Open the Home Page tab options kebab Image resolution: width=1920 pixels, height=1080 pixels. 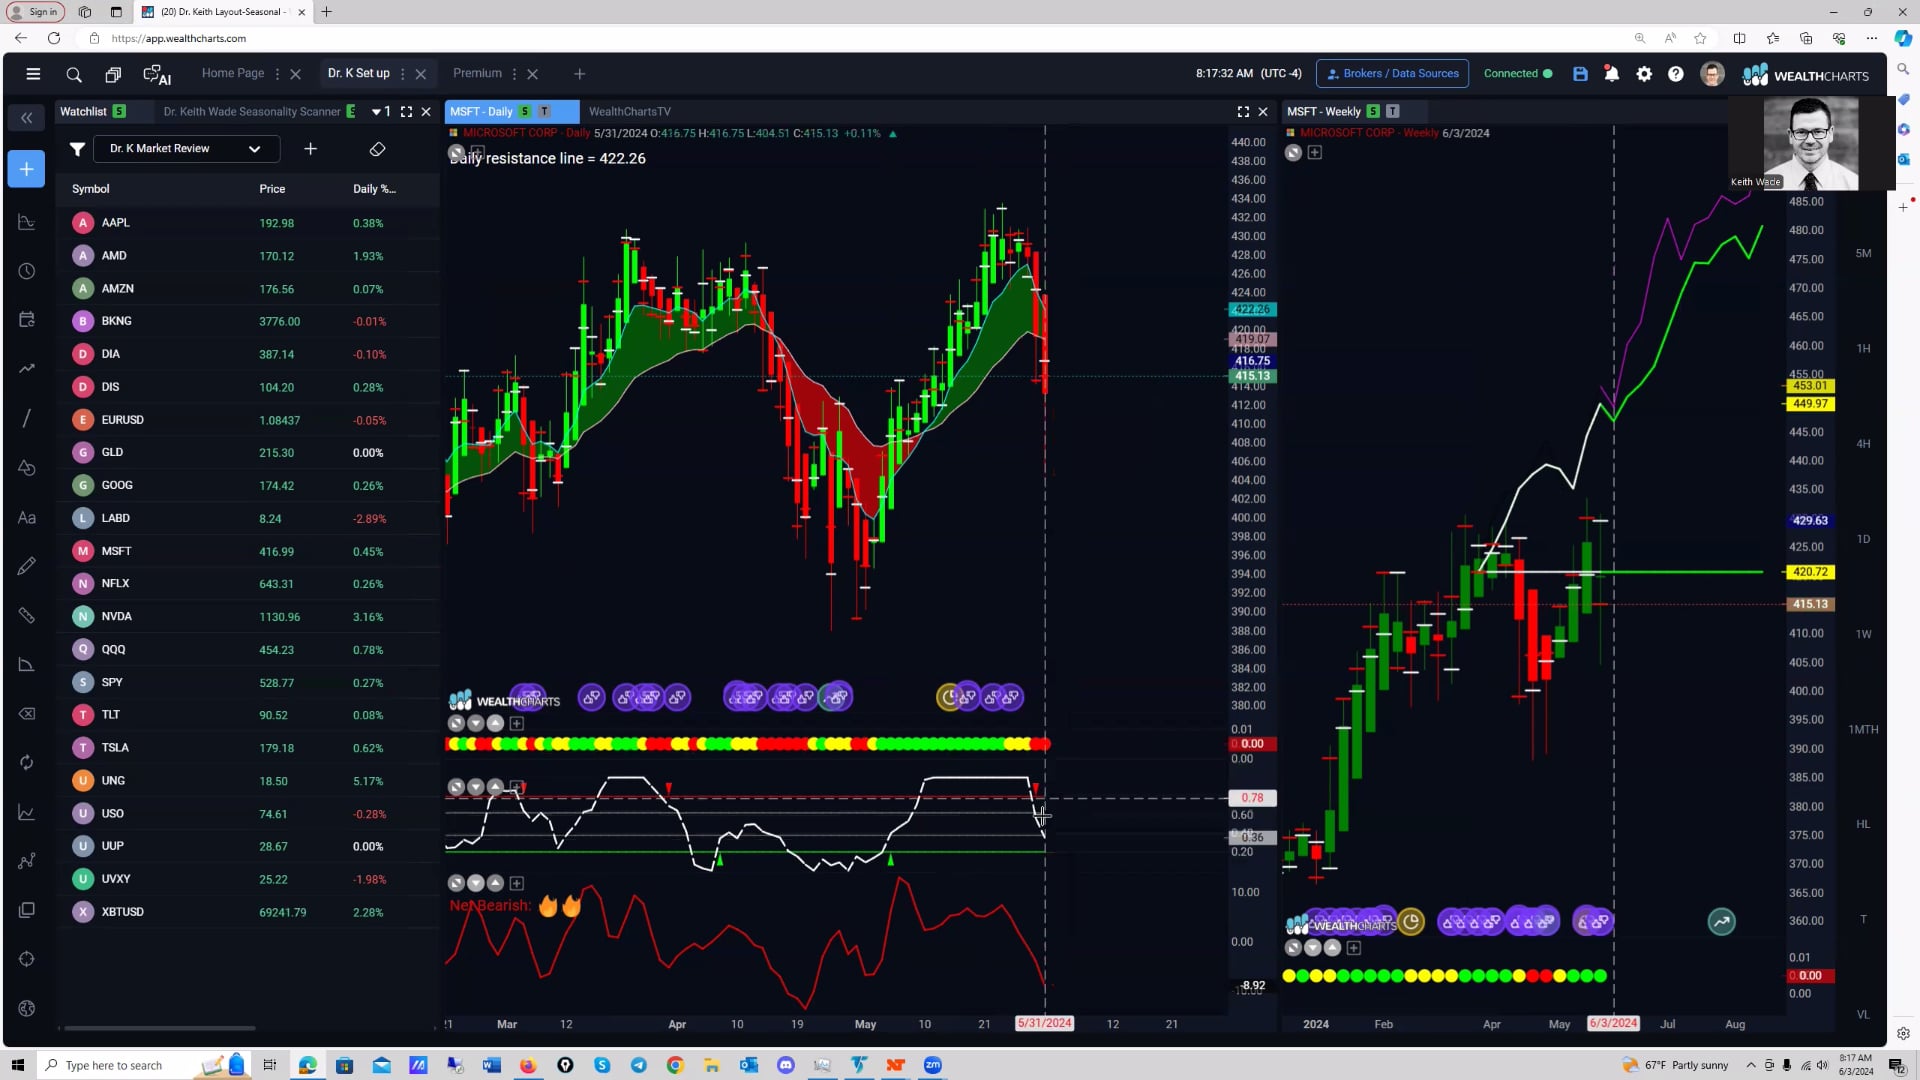point(278,74)
